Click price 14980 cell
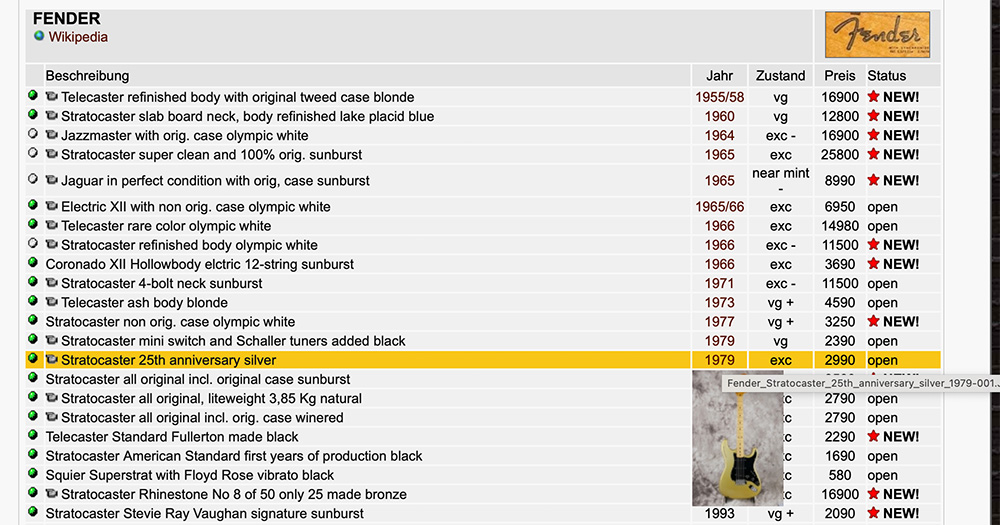Viewport: 1000px width, 525px height. tap(839, 226)
